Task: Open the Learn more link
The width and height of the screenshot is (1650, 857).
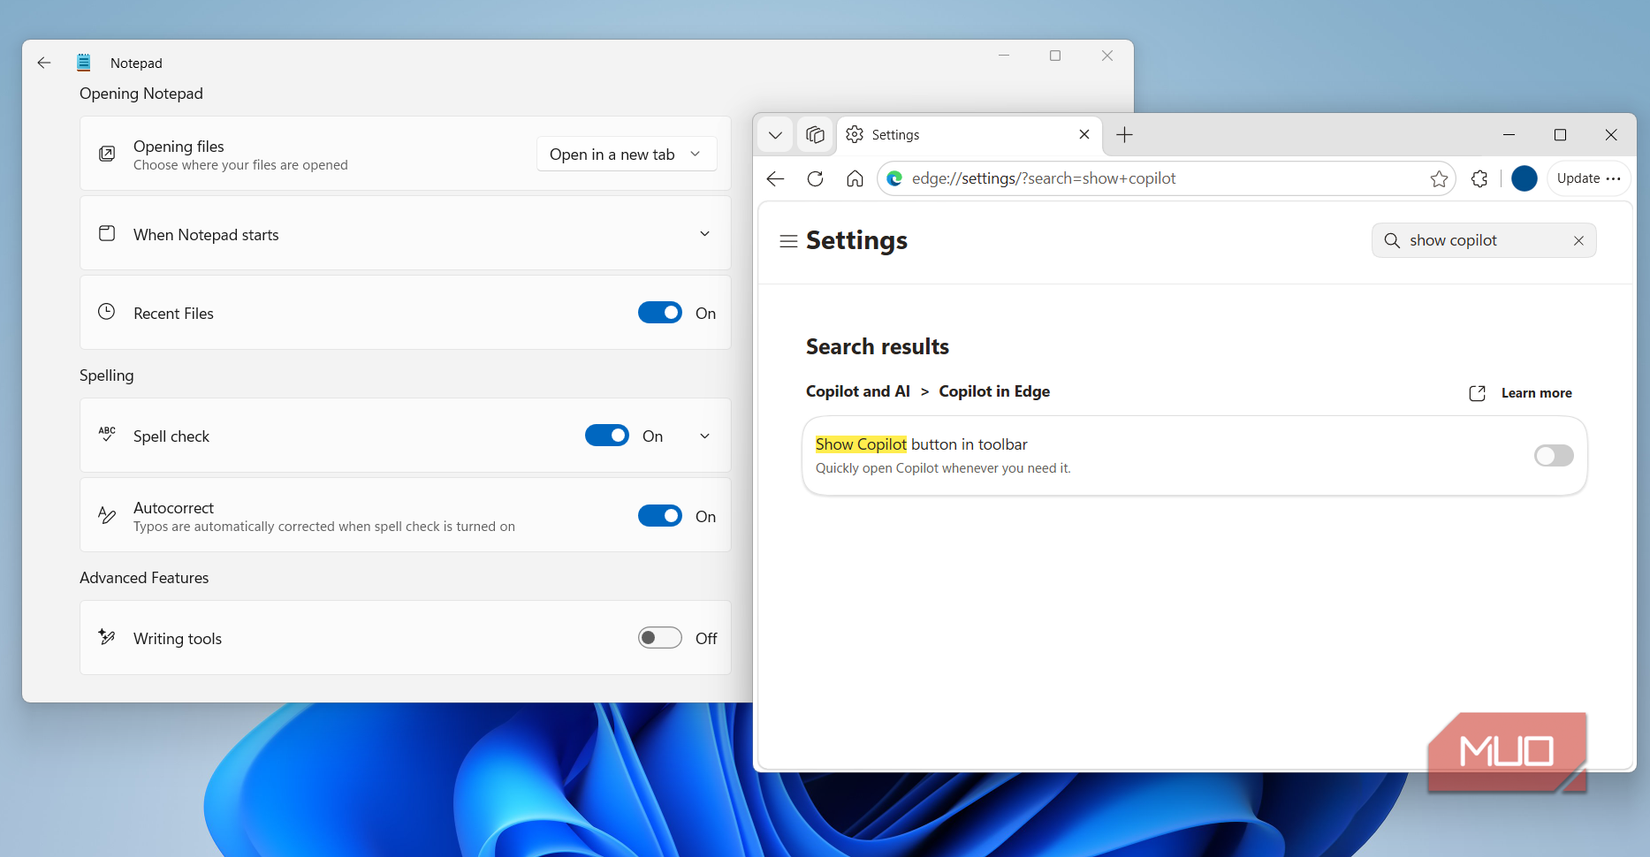Action: 1536,393
